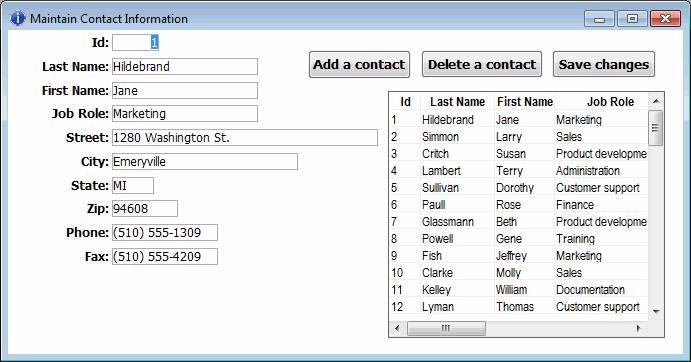The image size is (691, 362).
Task: Select row 12 for Lyman Thomas
Action: coord(519,306)
